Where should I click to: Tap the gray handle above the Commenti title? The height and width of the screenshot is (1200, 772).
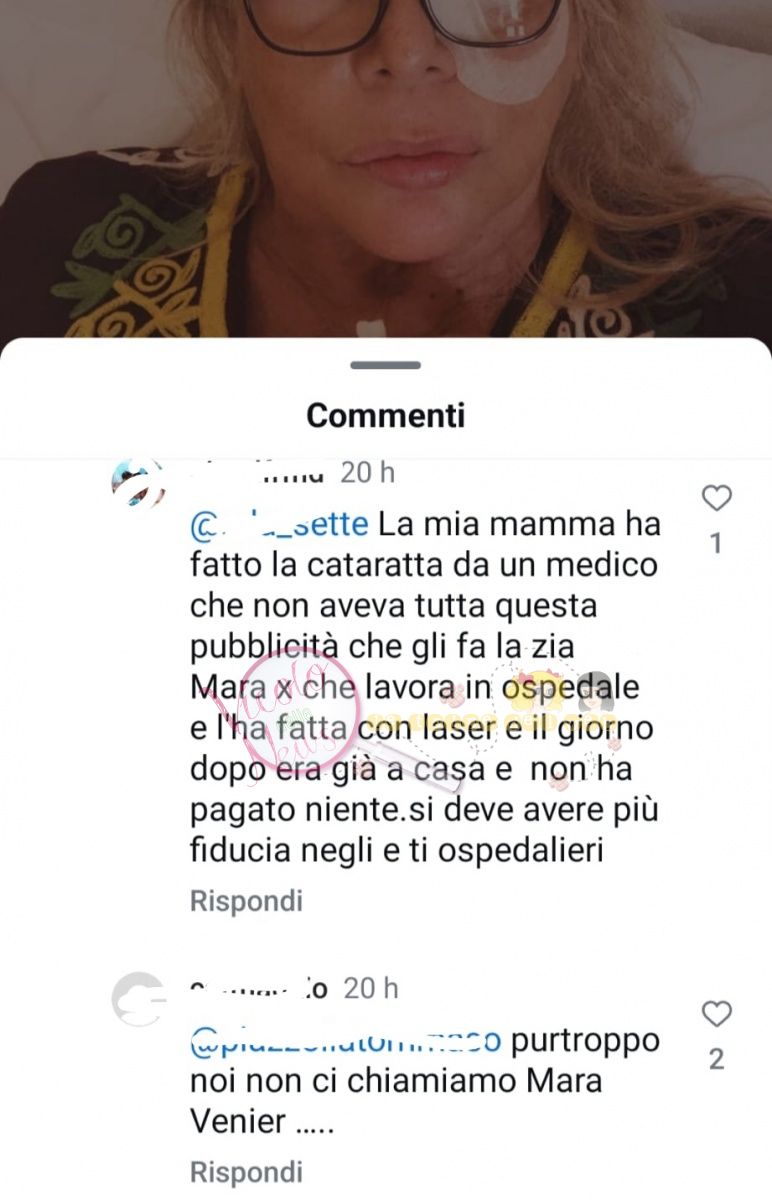point(385,366)
